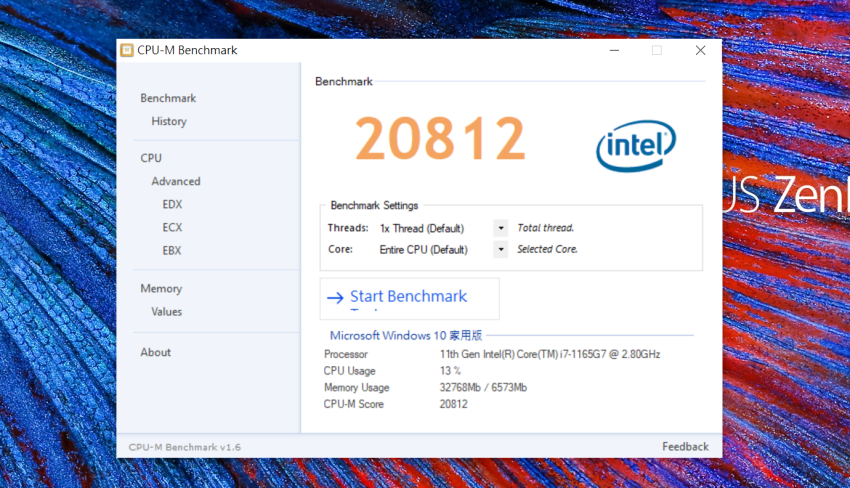
Task: Click the Core: label
Action: (x=340, y=249)
